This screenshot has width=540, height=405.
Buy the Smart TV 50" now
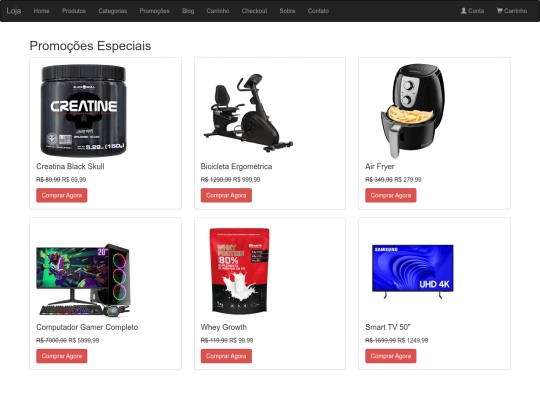click(x=391, y=356)
